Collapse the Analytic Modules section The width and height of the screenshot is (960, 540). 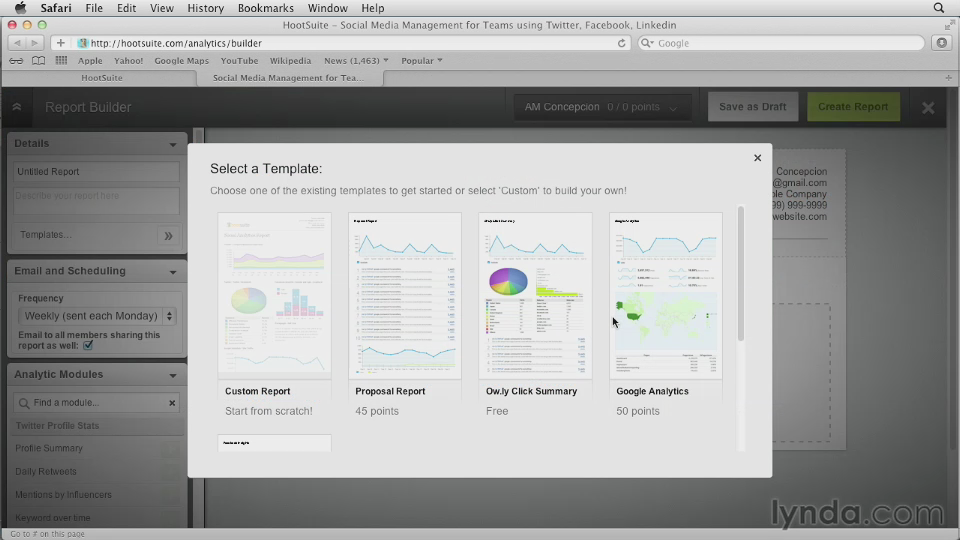click(173, 375)
